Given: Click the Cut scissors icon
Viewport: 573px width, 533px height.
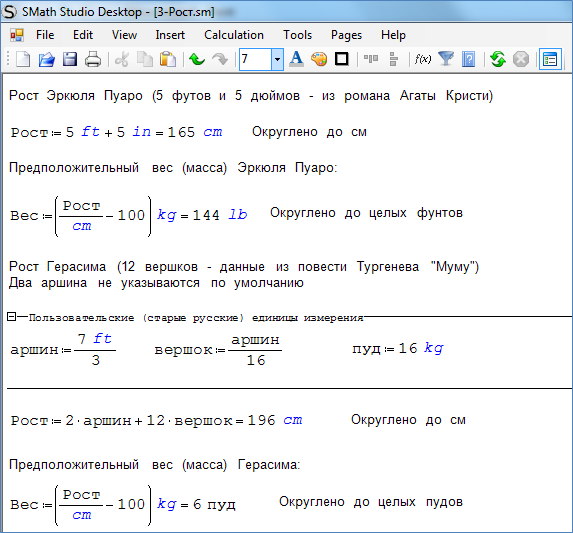Looking at the screenshot, I should (x=122, y=59).
